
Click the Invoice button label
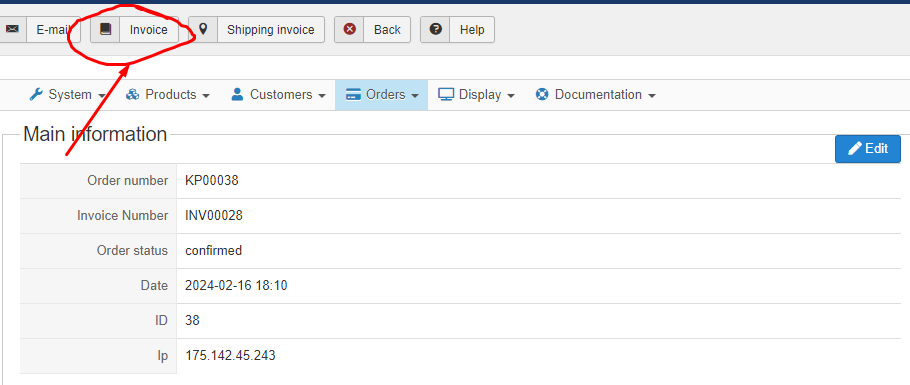(x=149, y=30)
